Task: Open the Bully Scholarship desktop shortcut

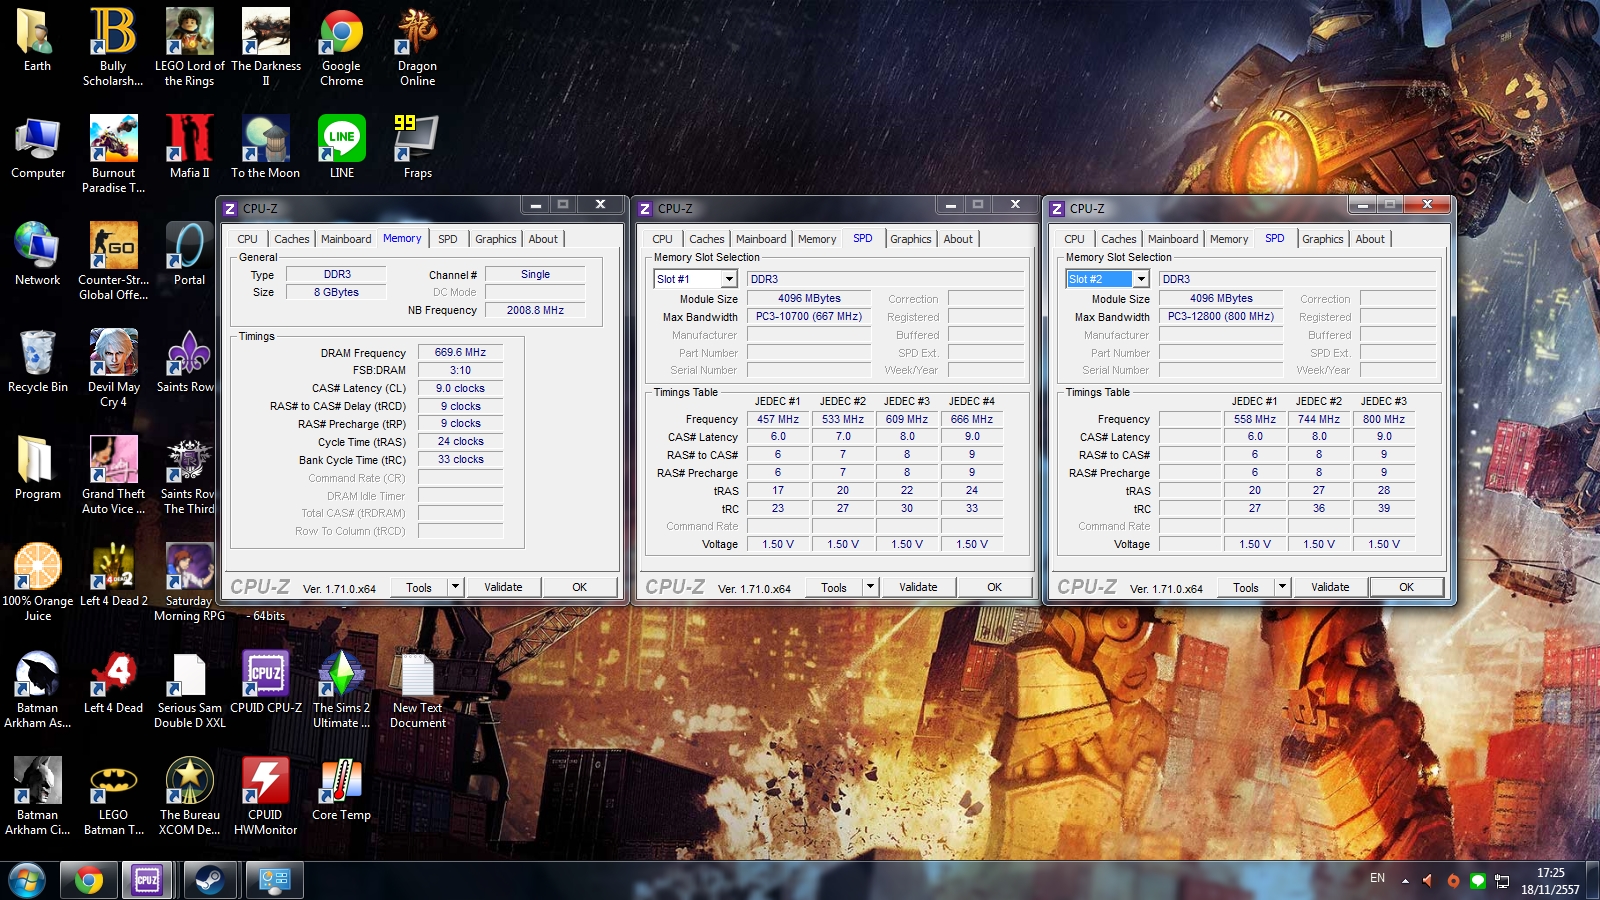Action: coord(113,47)
